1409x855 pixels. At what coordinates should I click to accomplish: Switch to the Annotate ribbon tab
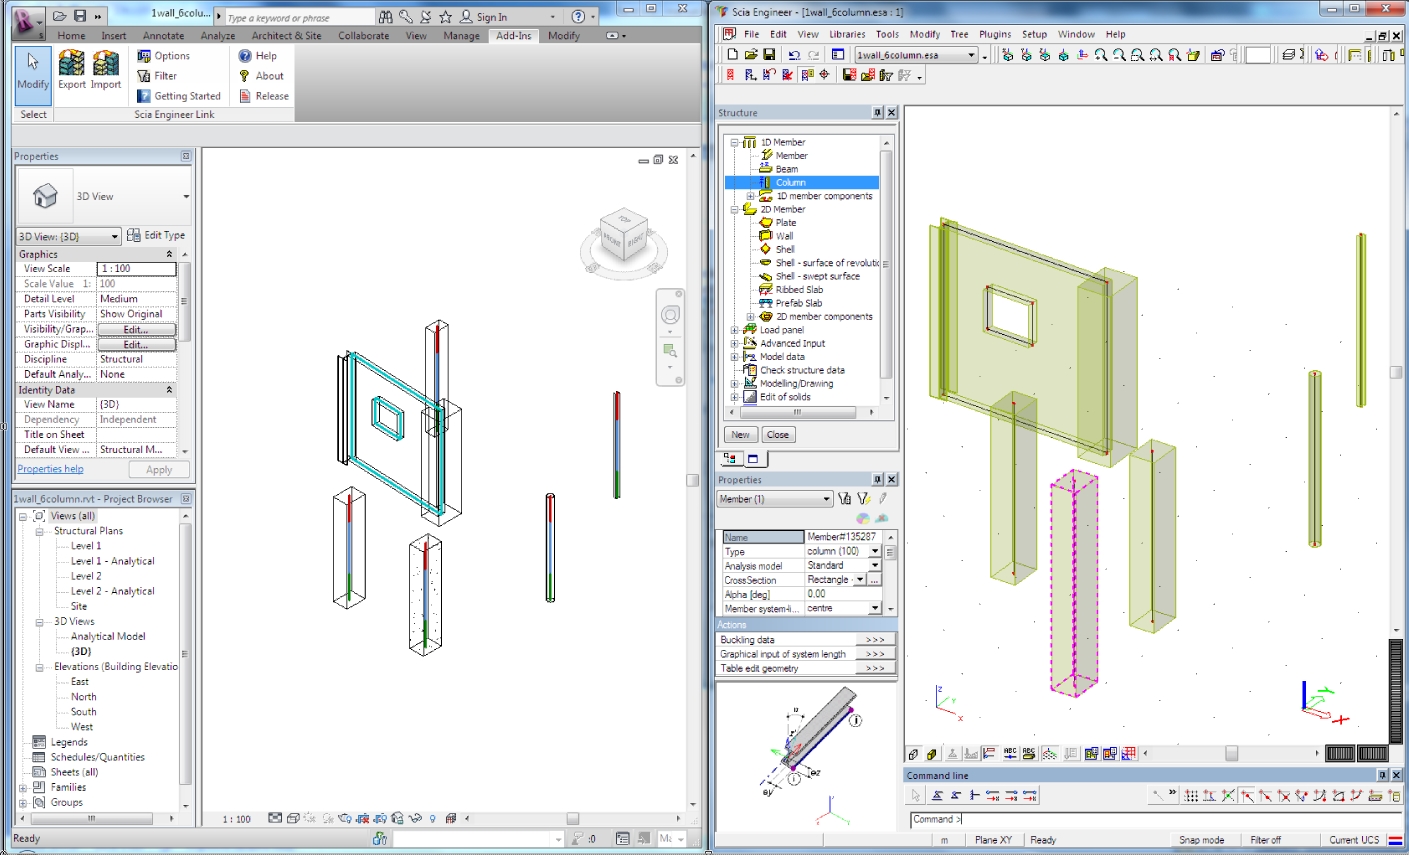click(x=163, y=35)
